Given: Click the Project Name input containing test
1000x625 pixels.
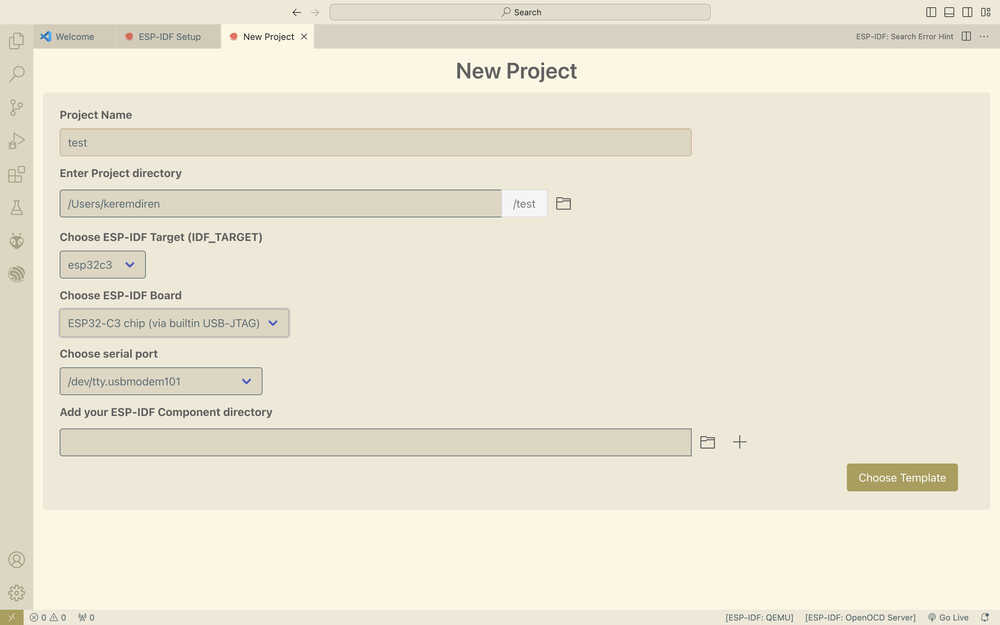Looking at the screenshot, I should point(375,142).
